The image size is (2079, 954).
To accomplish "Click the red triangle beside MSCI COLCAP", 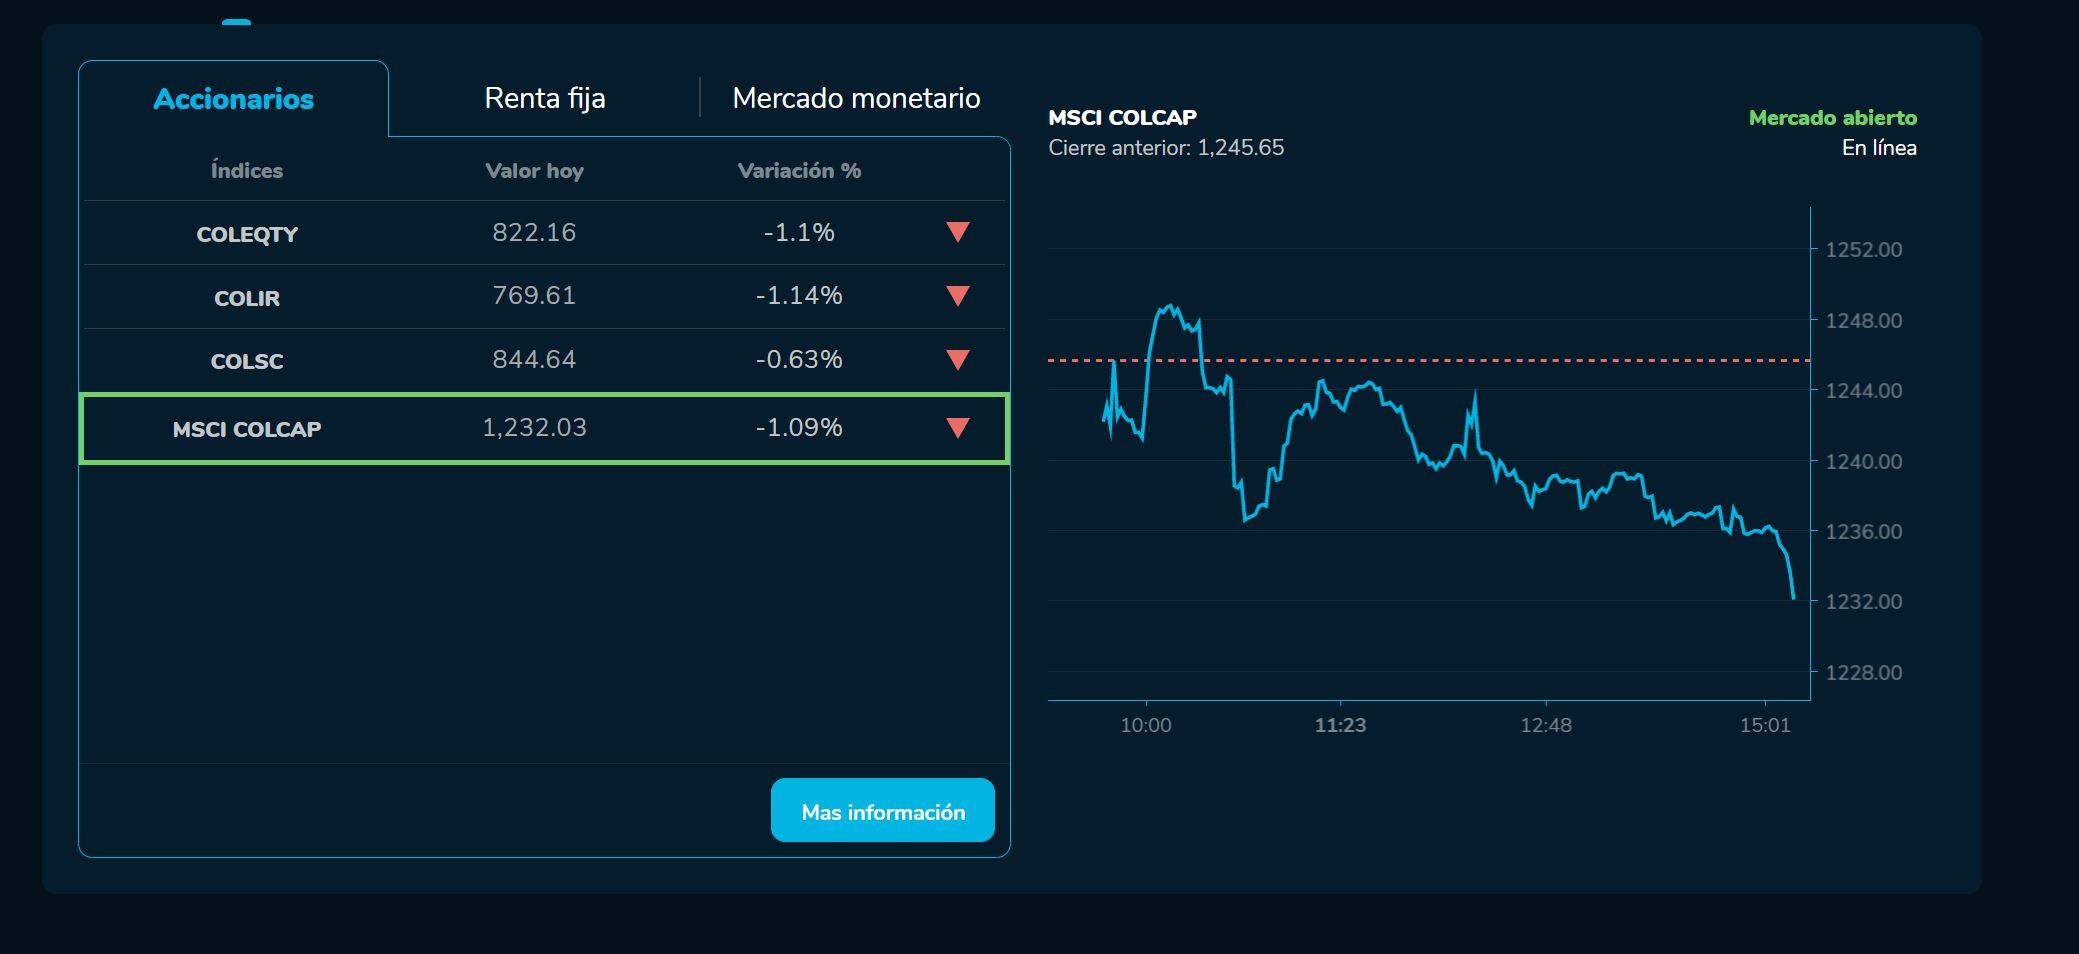I will coord(956,427).
